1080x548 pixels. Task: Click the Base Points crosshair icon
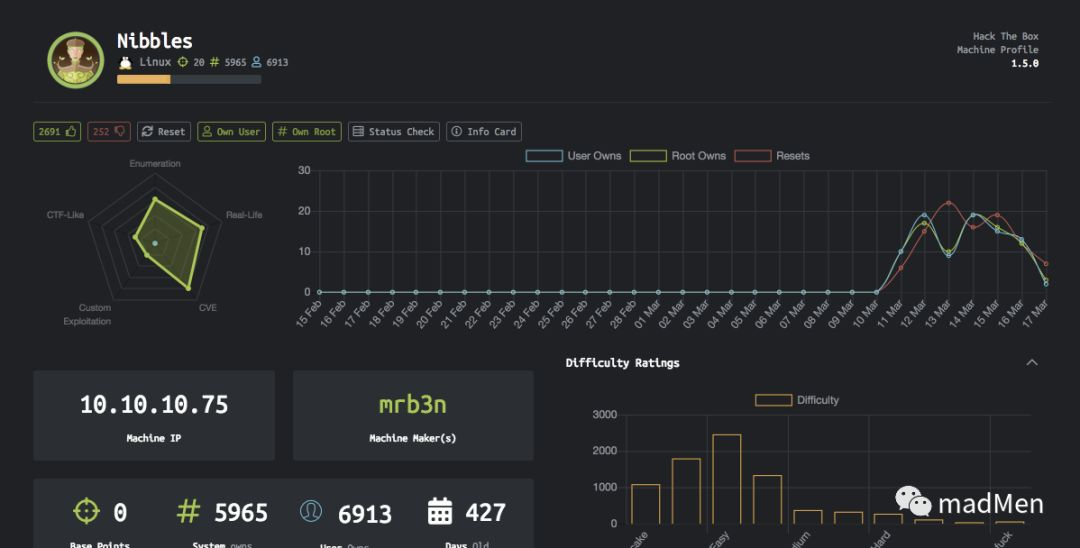click(87, 511)
